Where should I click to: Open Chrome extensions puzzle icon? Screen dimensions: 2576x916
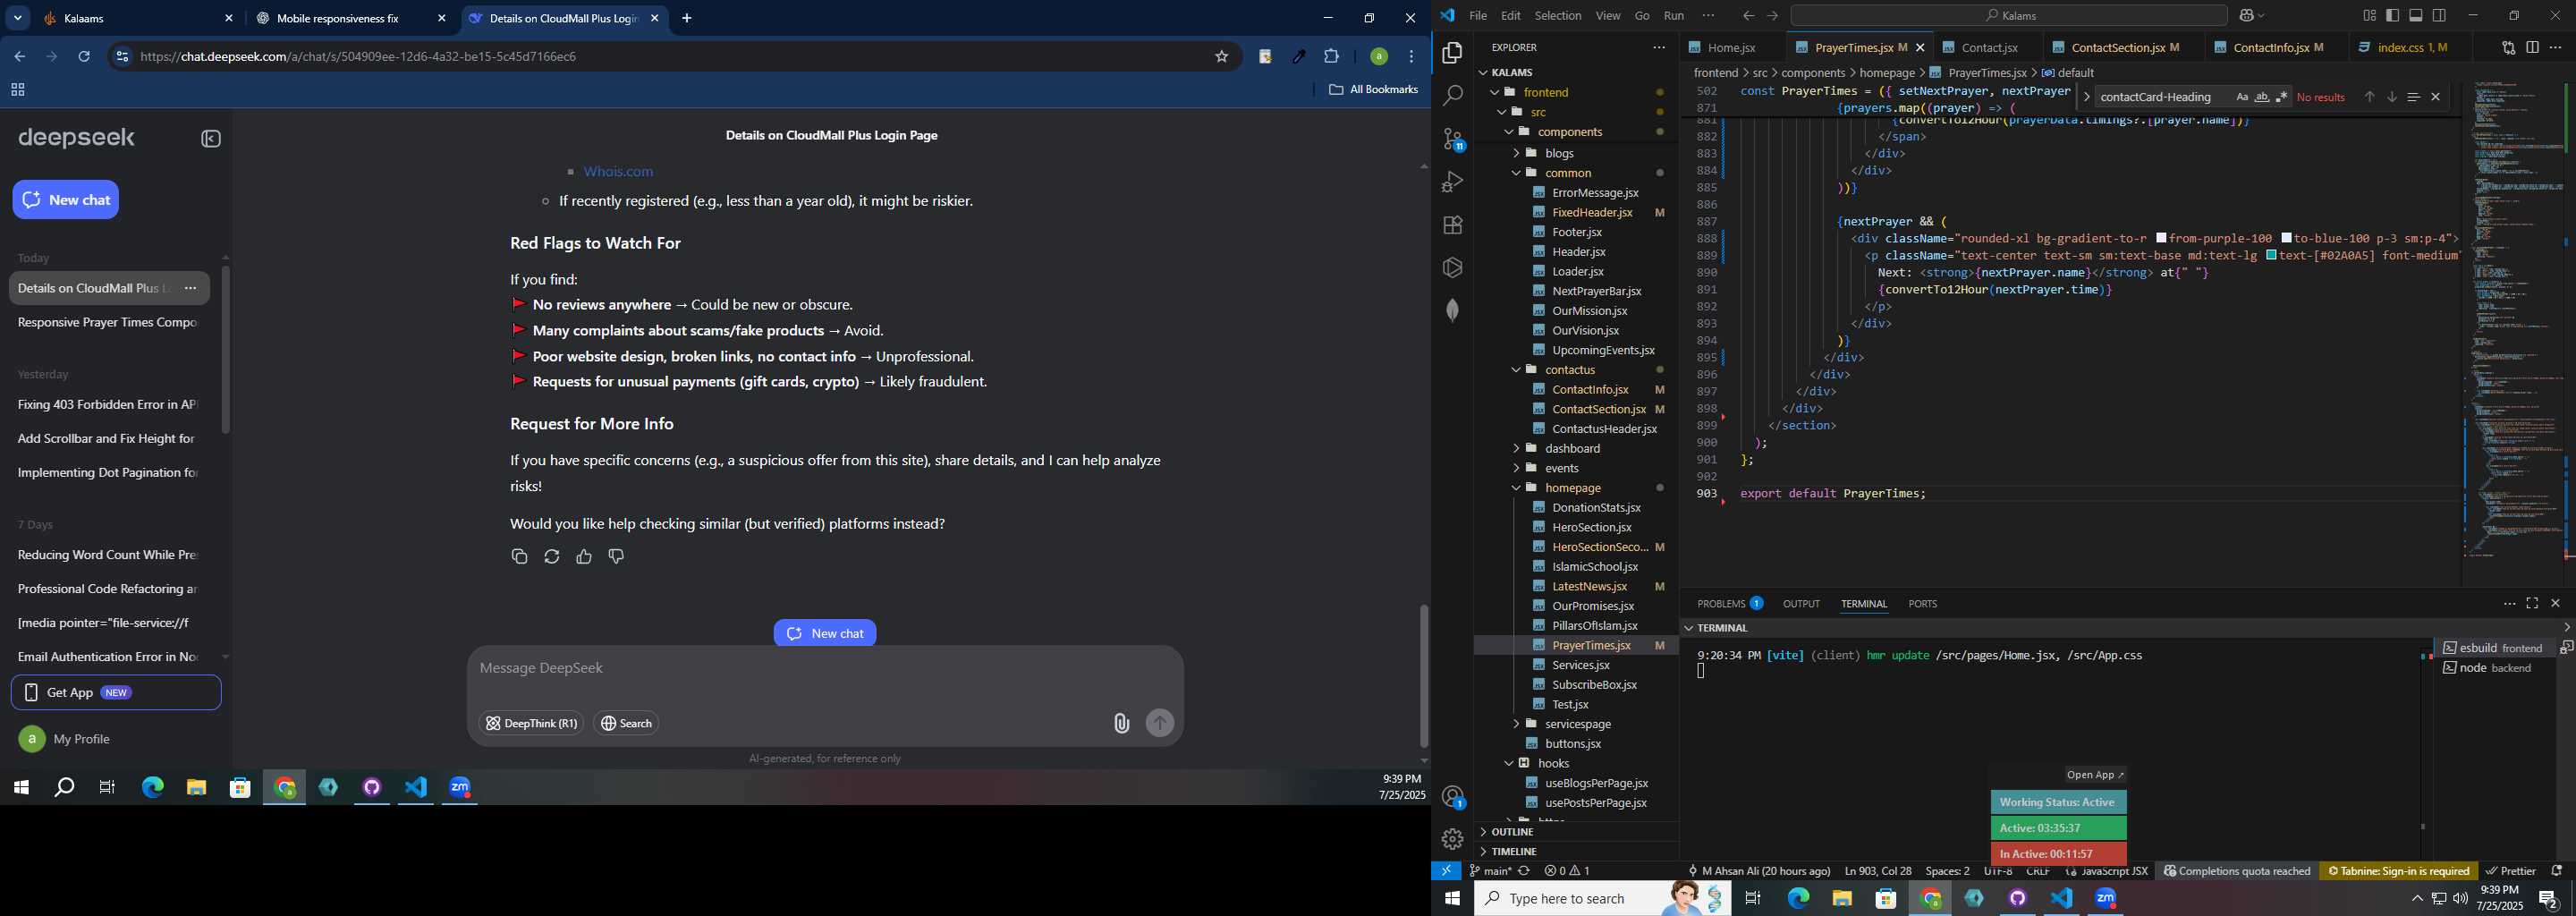pyautogui.click(x=1331, y=57)
